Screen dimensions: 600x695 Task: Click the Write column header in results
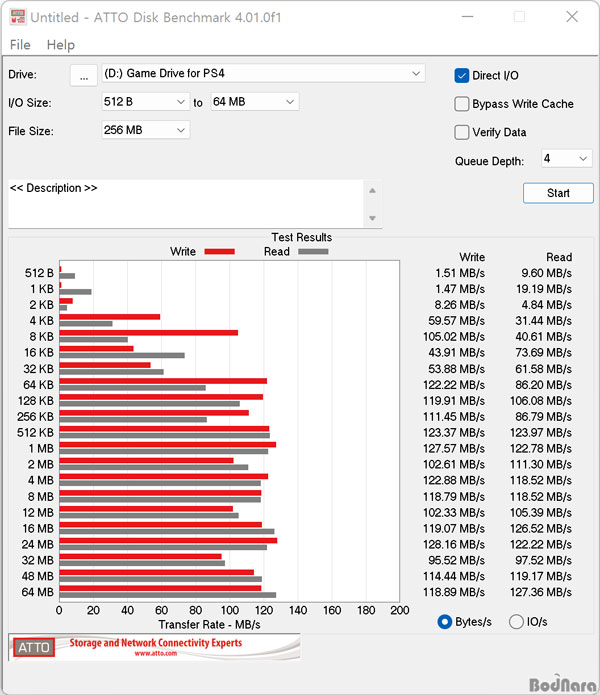pos(472,257)
